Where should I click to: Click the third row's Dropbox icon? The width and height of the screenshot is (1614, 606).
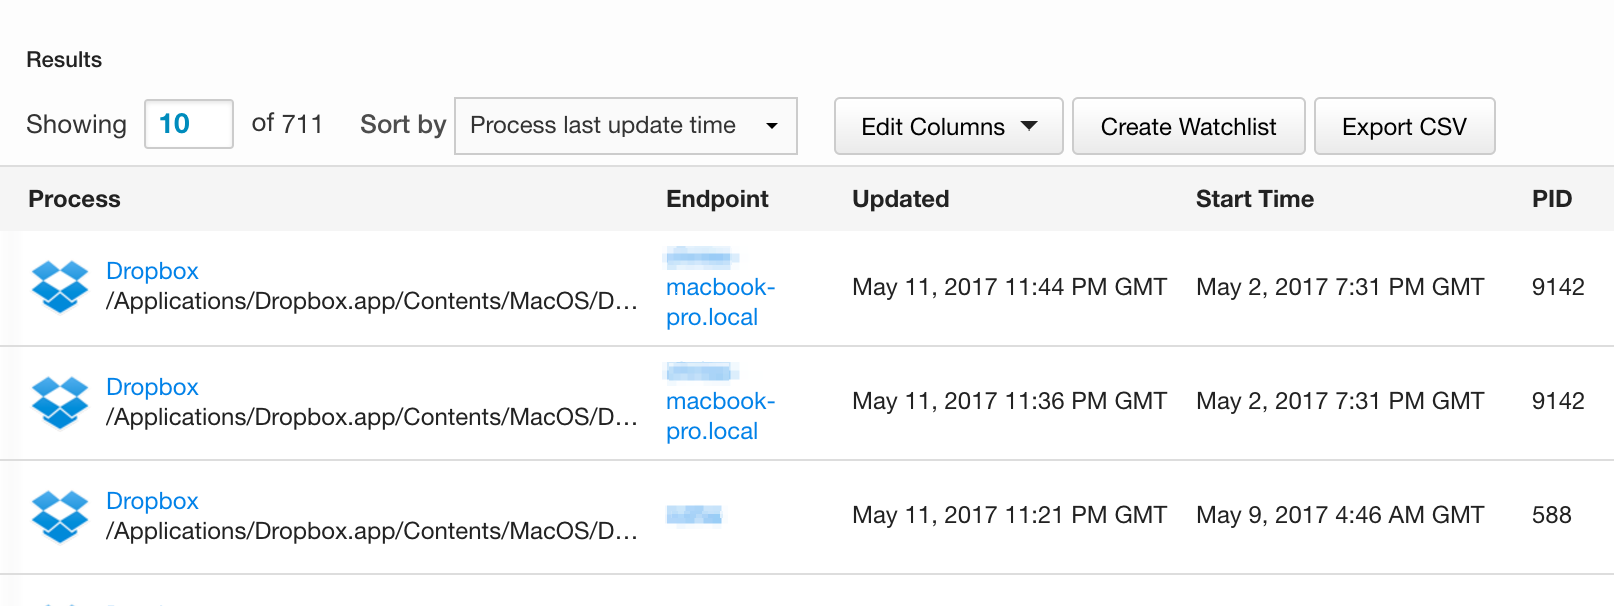[x=60, y=516]
